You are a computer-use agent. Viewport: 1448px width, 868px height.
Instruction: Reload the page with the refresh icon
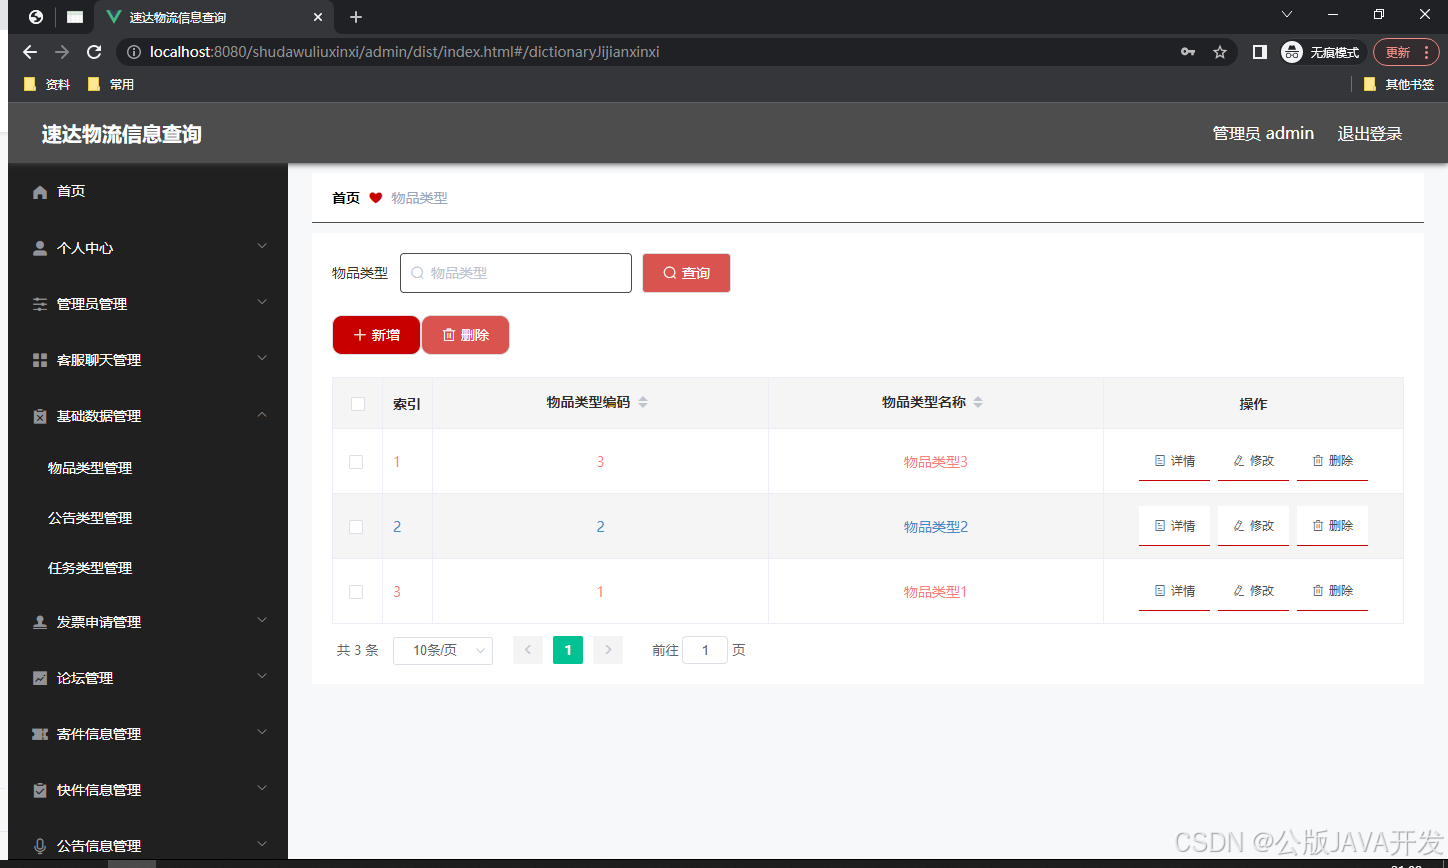(94, 52)
